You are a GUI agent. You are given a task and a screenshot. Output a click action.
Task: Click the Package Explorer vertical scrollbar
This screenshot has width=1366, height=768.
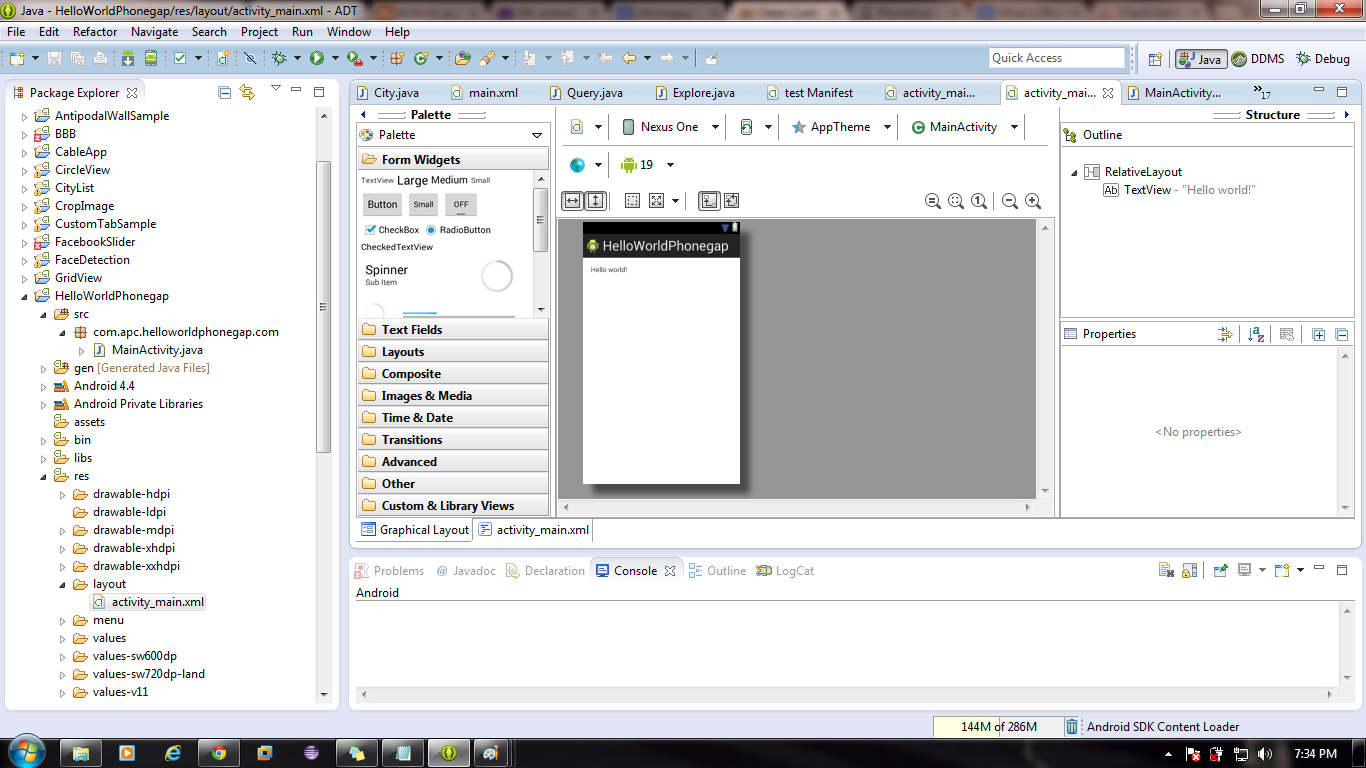(323, 305)
